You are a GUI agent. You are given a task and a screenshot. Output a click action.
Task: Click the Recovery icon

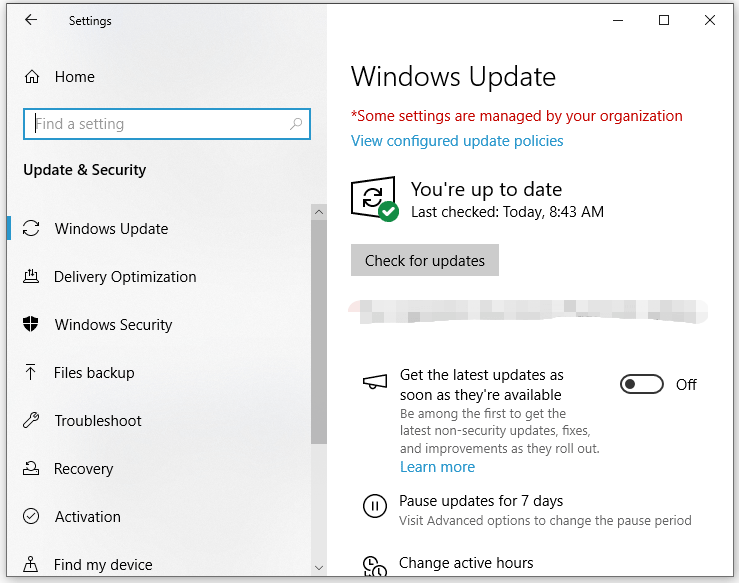point(31,468)
